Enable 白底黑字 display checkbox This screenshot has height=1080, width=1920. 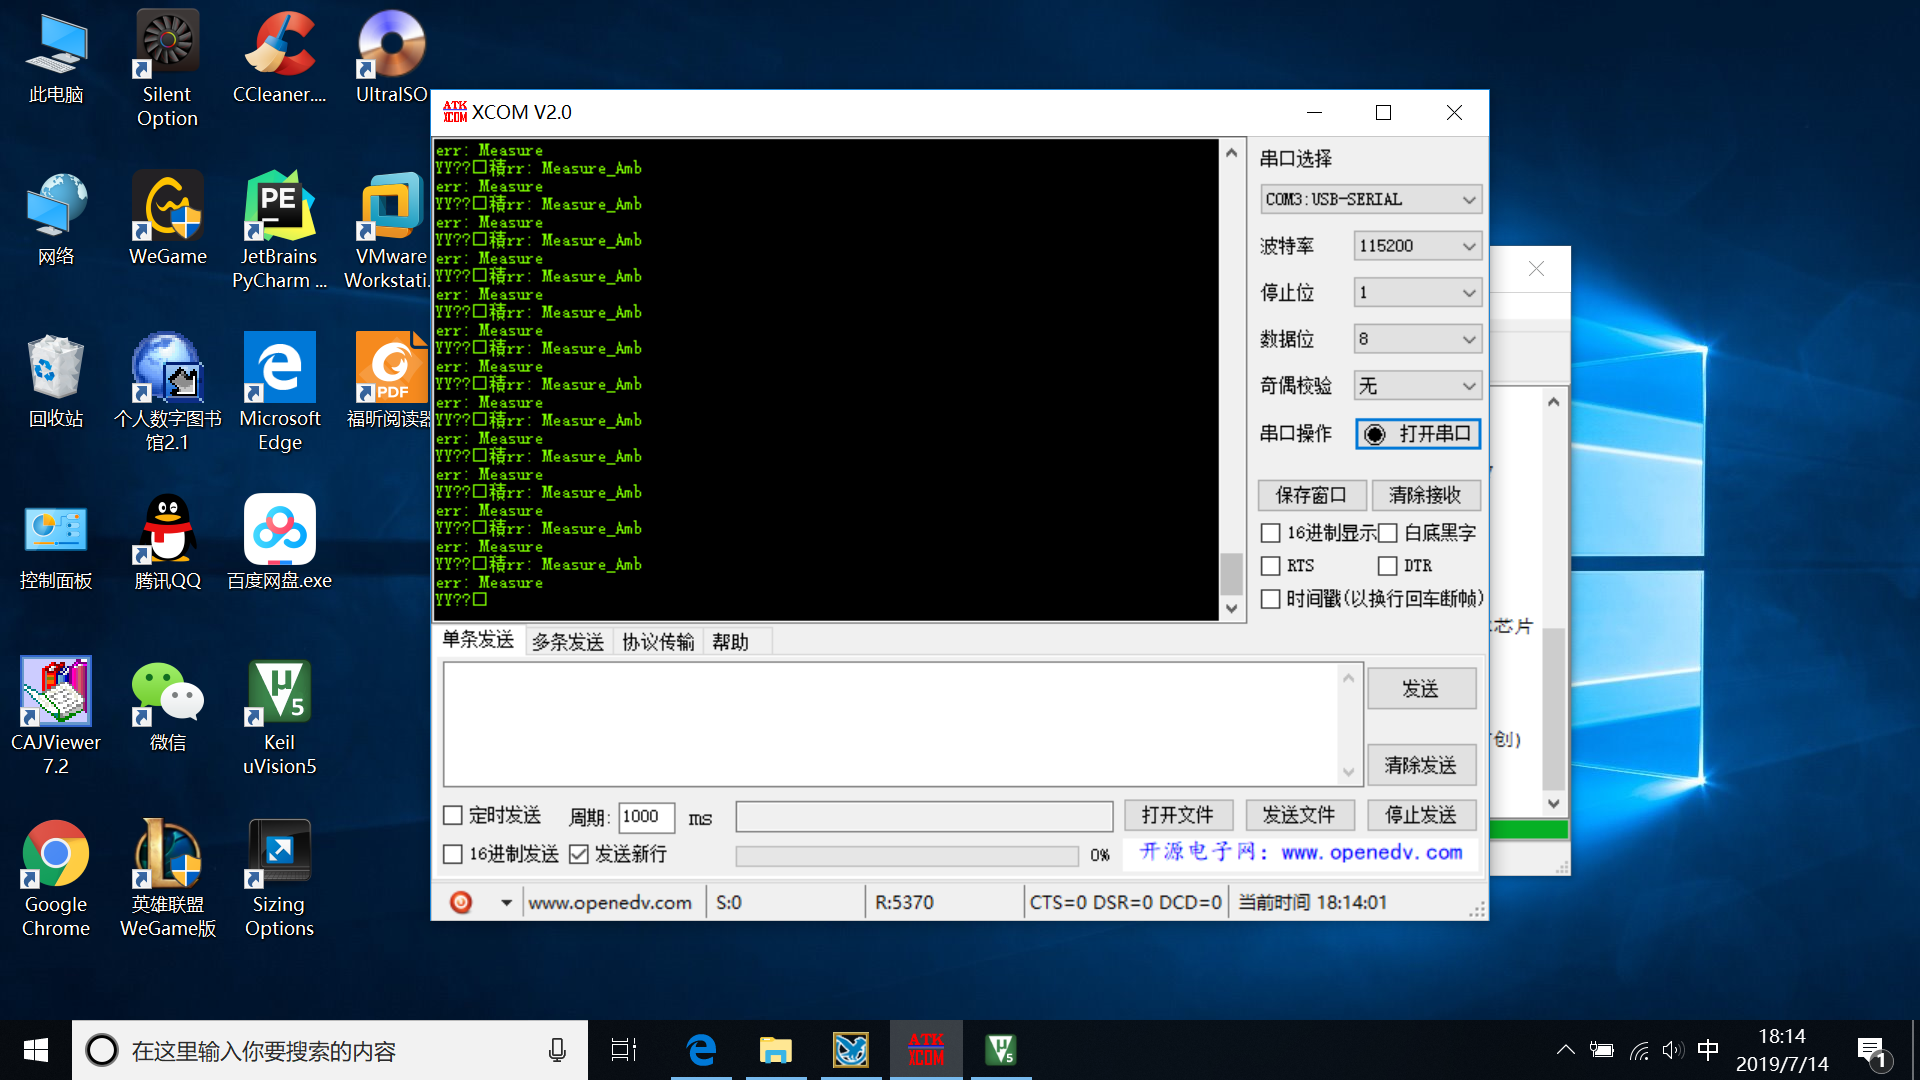pos(1387,533)
